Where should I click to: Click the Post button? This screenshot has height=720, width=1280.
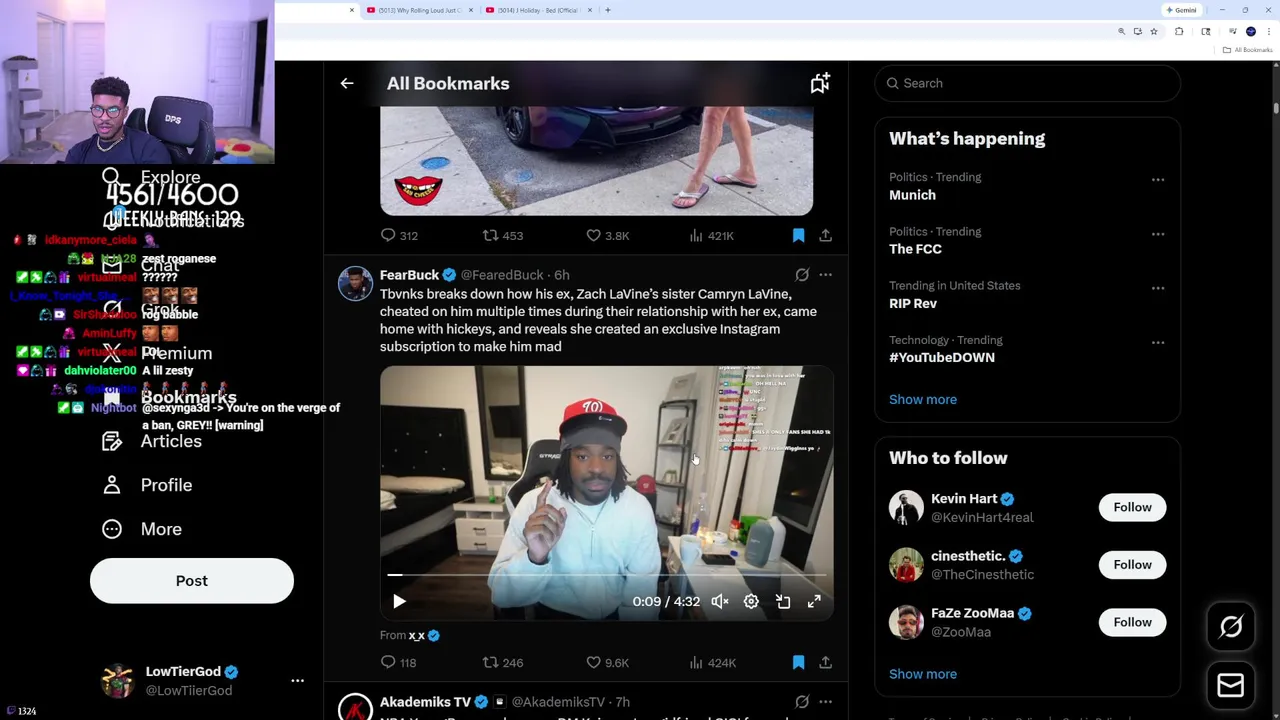coord(192,581)
